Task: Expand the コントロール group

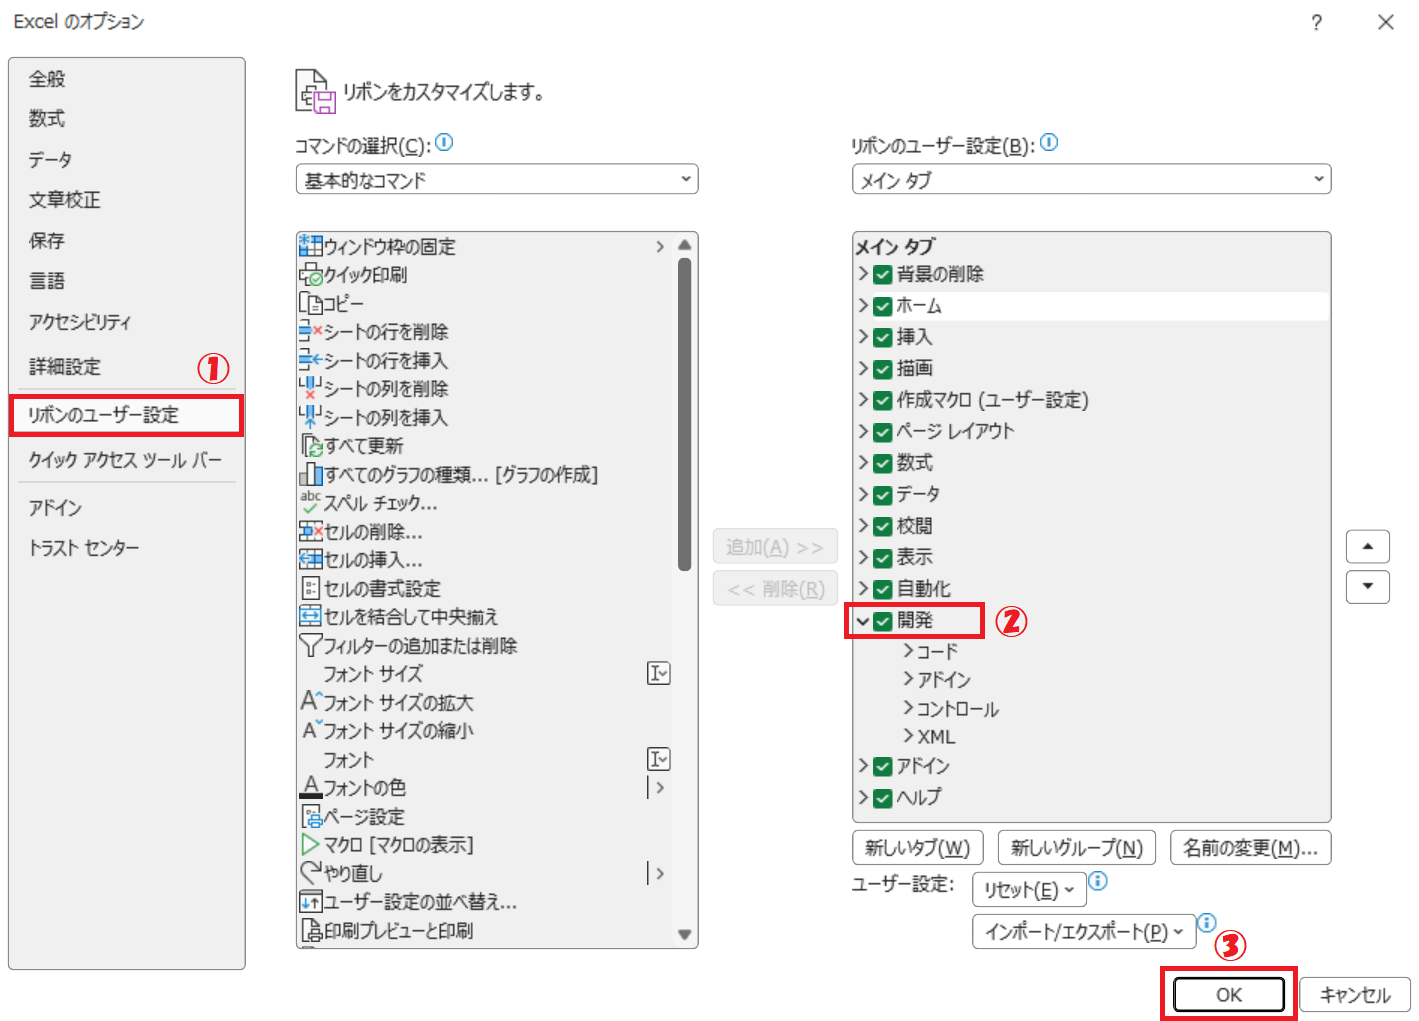Action: (x=908, y=708)
